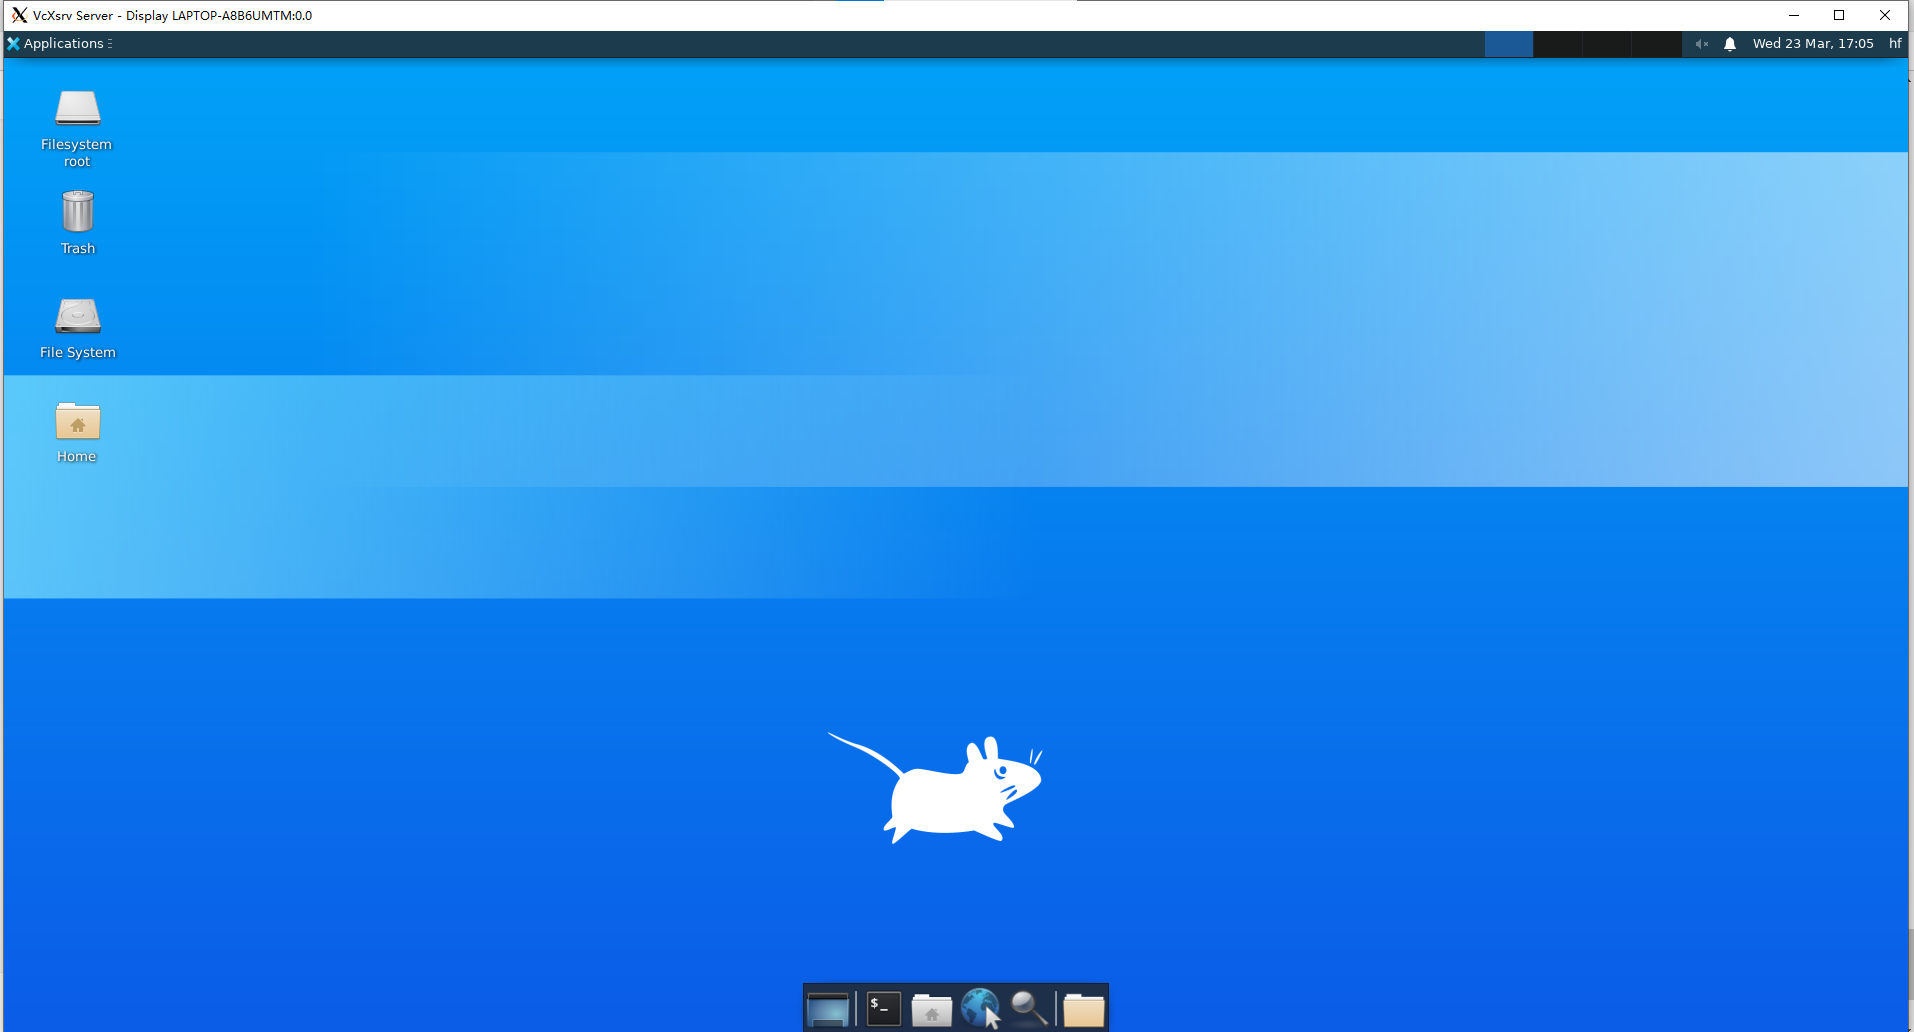Screen dimensions: 1914x1032
Task: Click the Show Desktop icon in the dock
Action: (829, 1009)
